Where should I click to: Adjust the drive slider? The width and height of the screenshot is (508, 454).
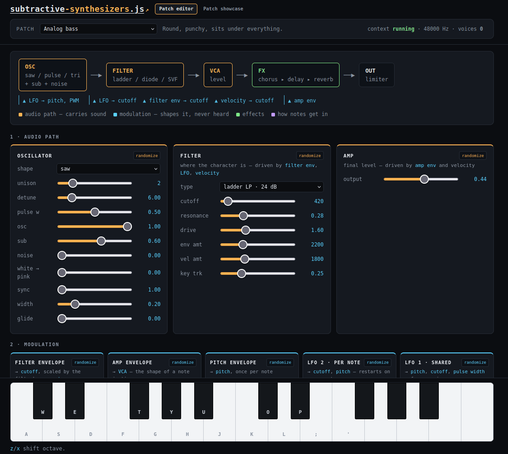(258, 230)
